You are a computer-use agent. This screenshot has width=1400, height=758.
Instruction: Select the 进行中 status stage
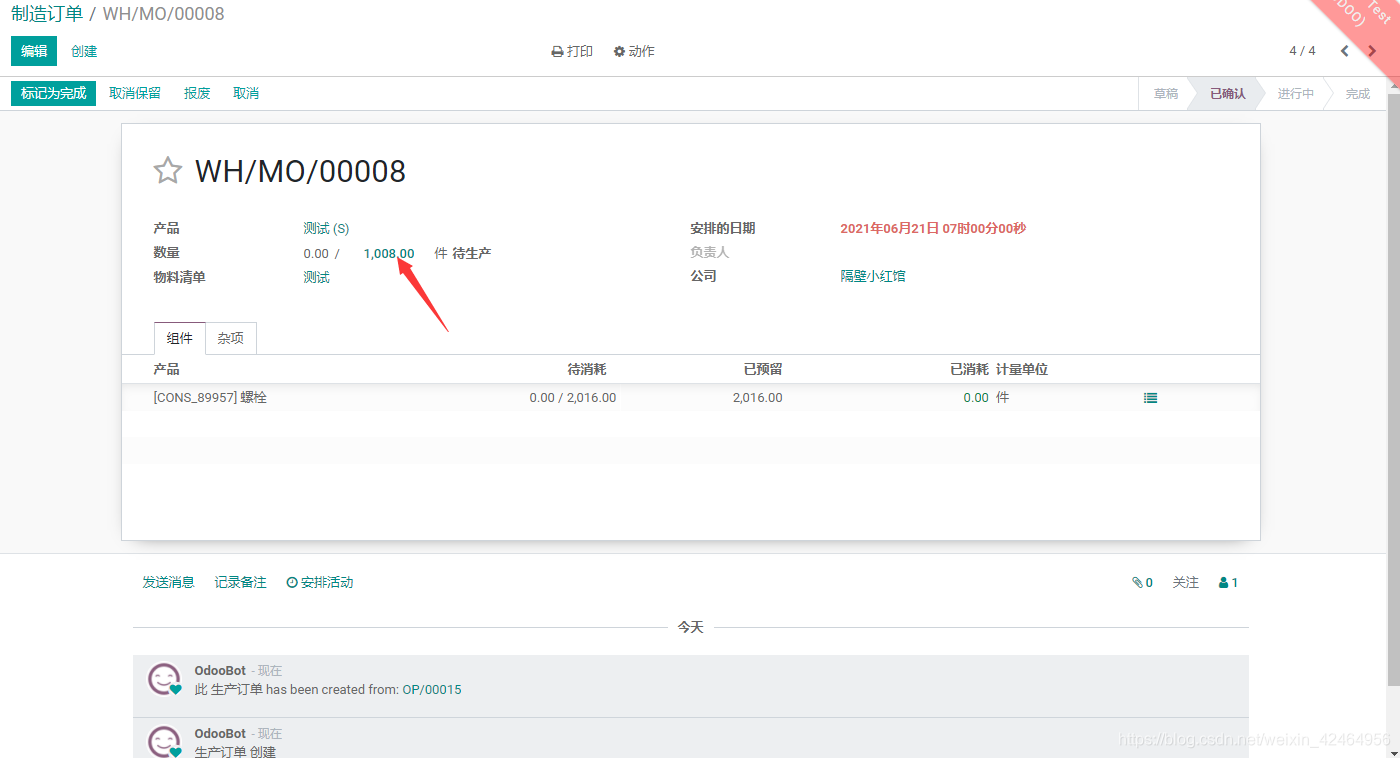pos(1295,93)
